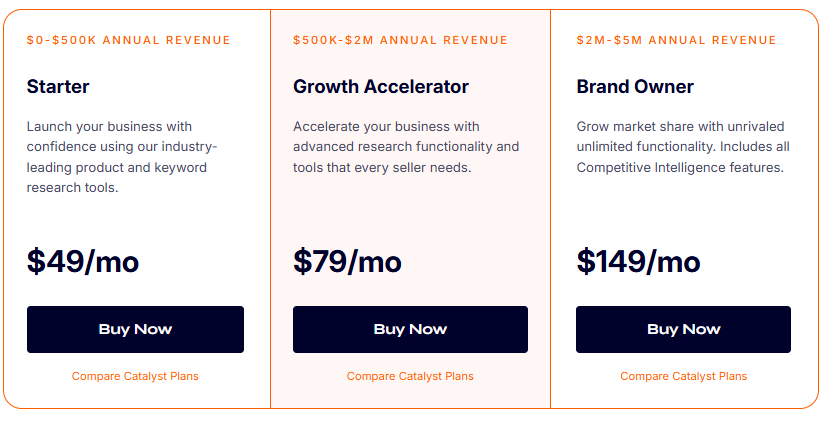827x421 pixels.
Task: Select the $500K-$2M Annual Revenue label
Action: coord(400,40)
